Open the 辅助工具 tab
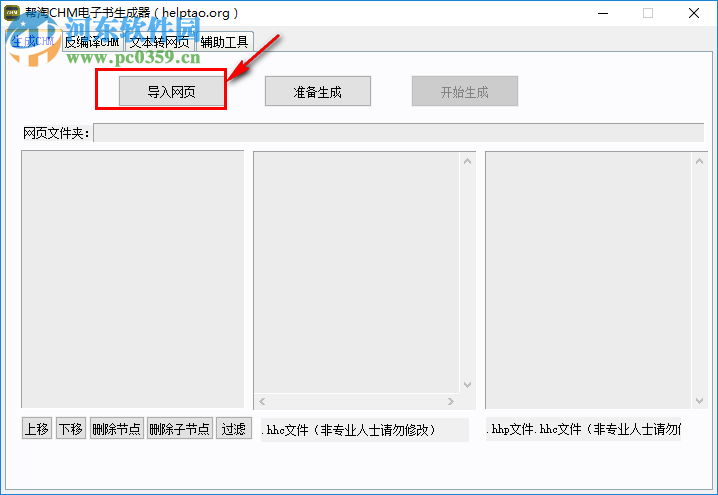 224,42
